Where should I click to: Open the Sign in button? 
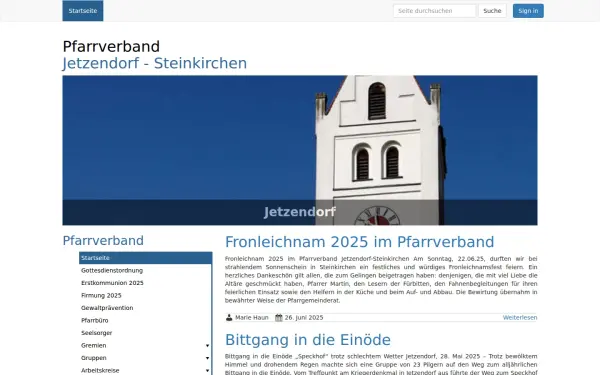tap(528, 11)
